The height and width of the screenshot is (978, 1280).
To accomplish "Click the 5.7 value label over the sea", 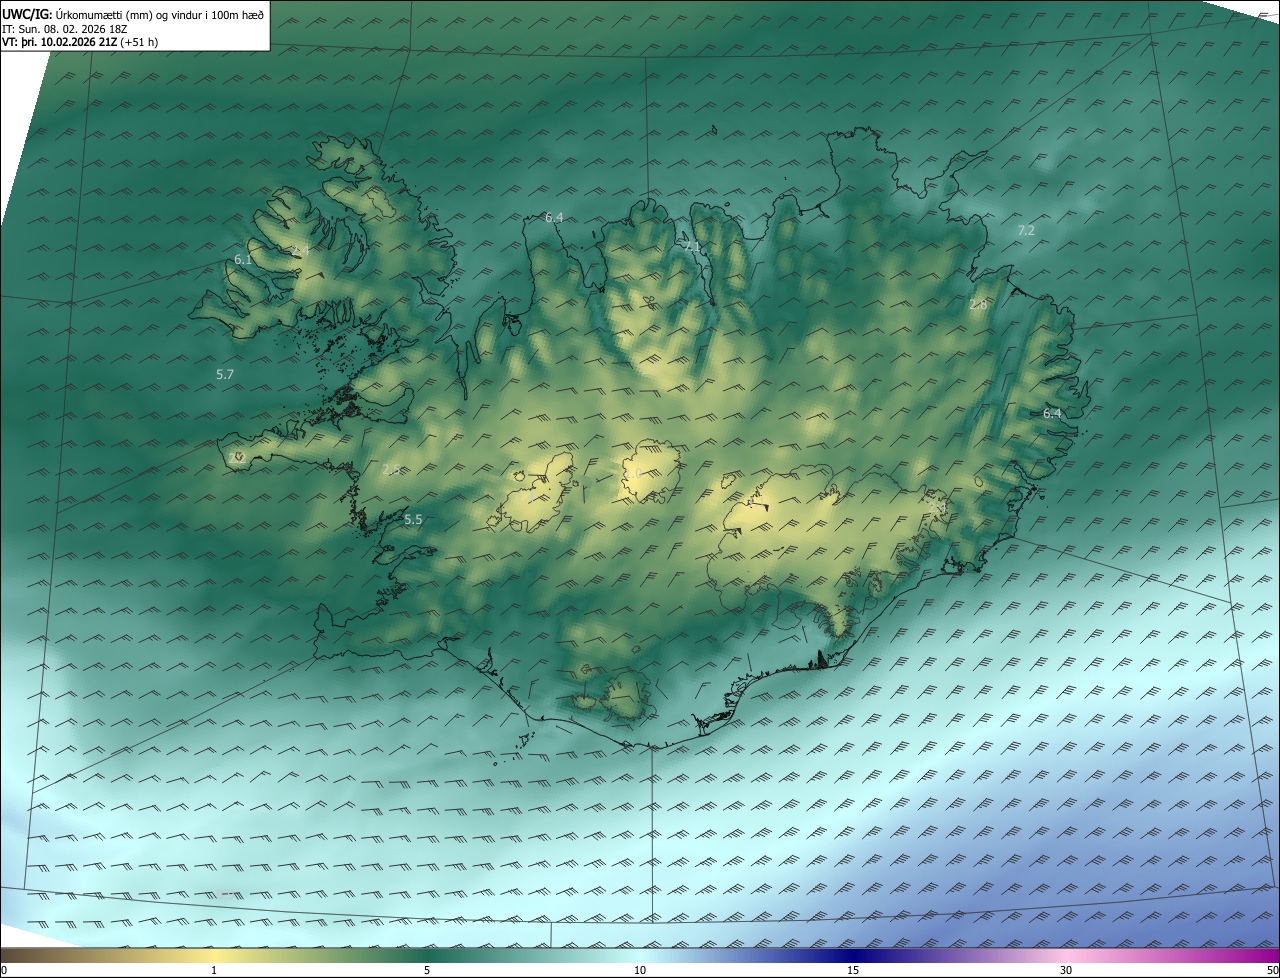I will (225, 374).
